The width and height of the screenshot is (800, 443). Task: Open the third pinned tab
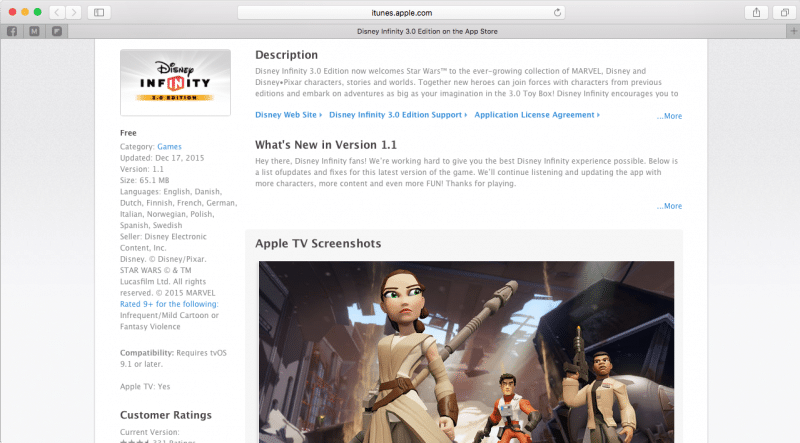[57, 31]
